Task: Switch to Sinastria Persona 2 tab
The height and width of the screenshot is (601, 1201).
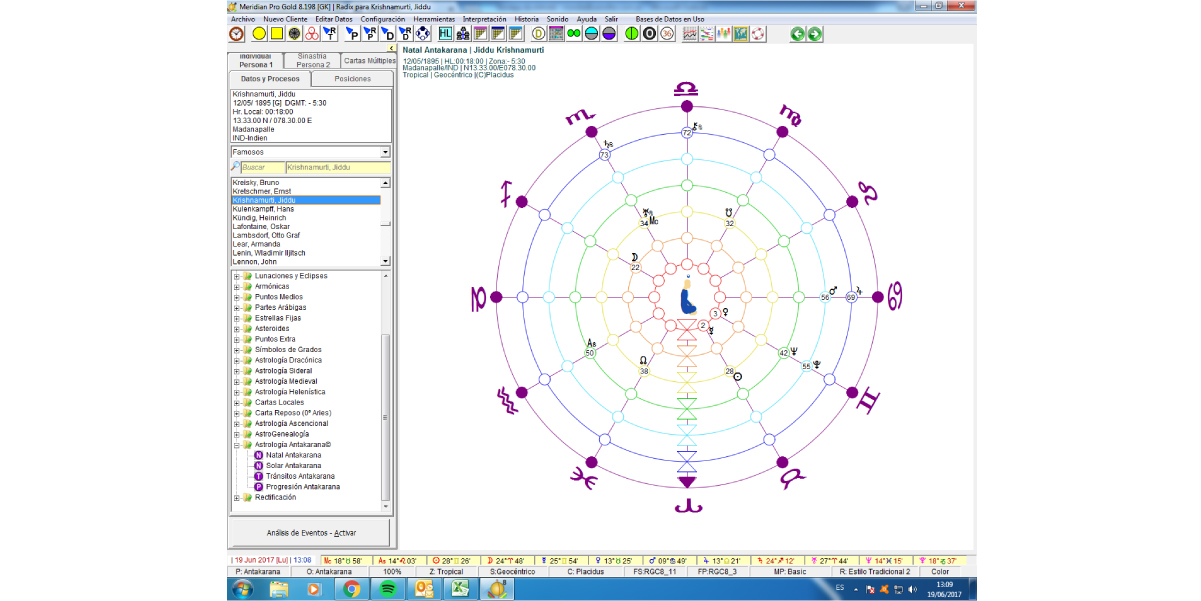Action: pyautogui.click(x=312, y=60)
